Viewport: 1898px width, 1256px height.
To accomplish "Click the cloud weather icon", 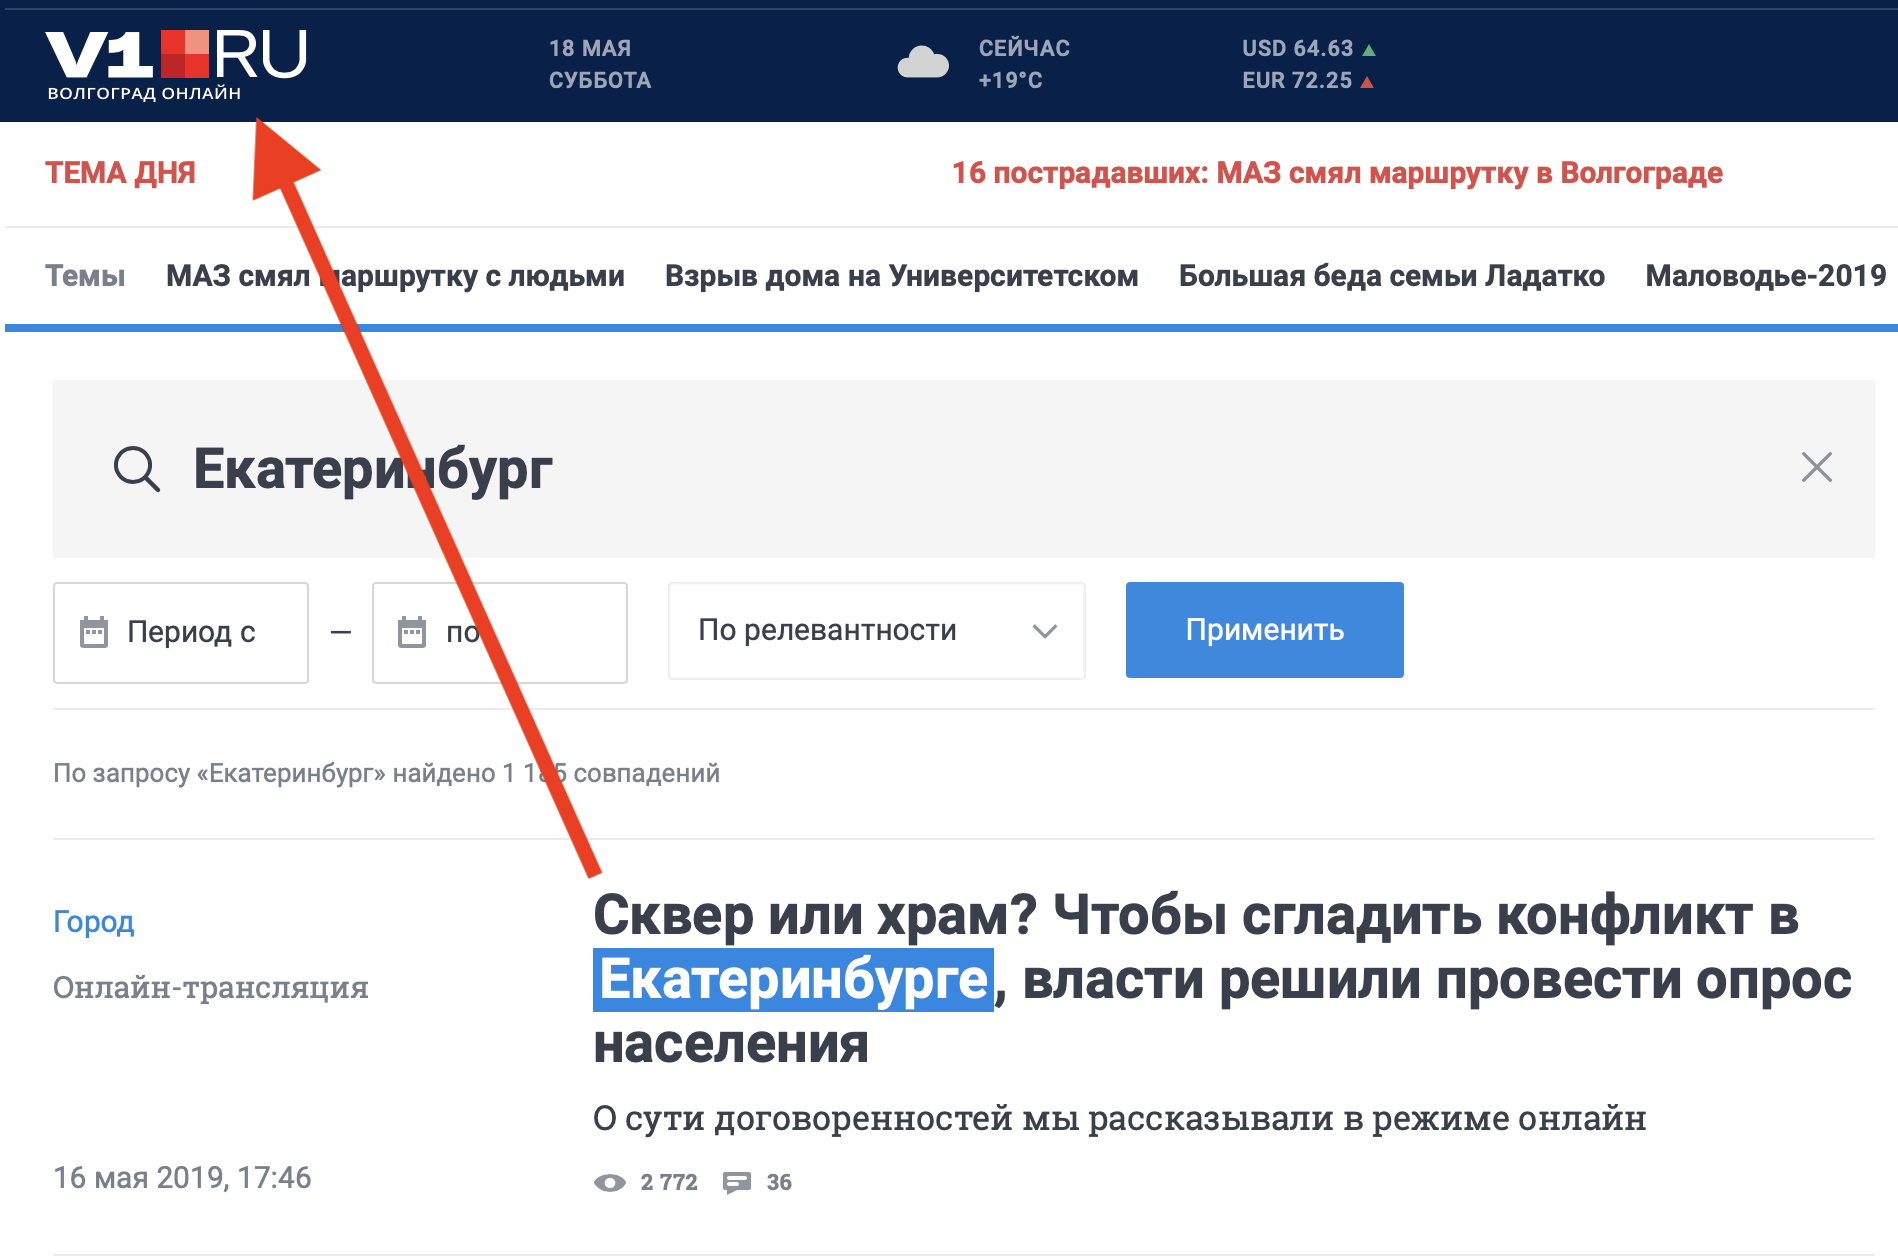I will coord(923,62).
